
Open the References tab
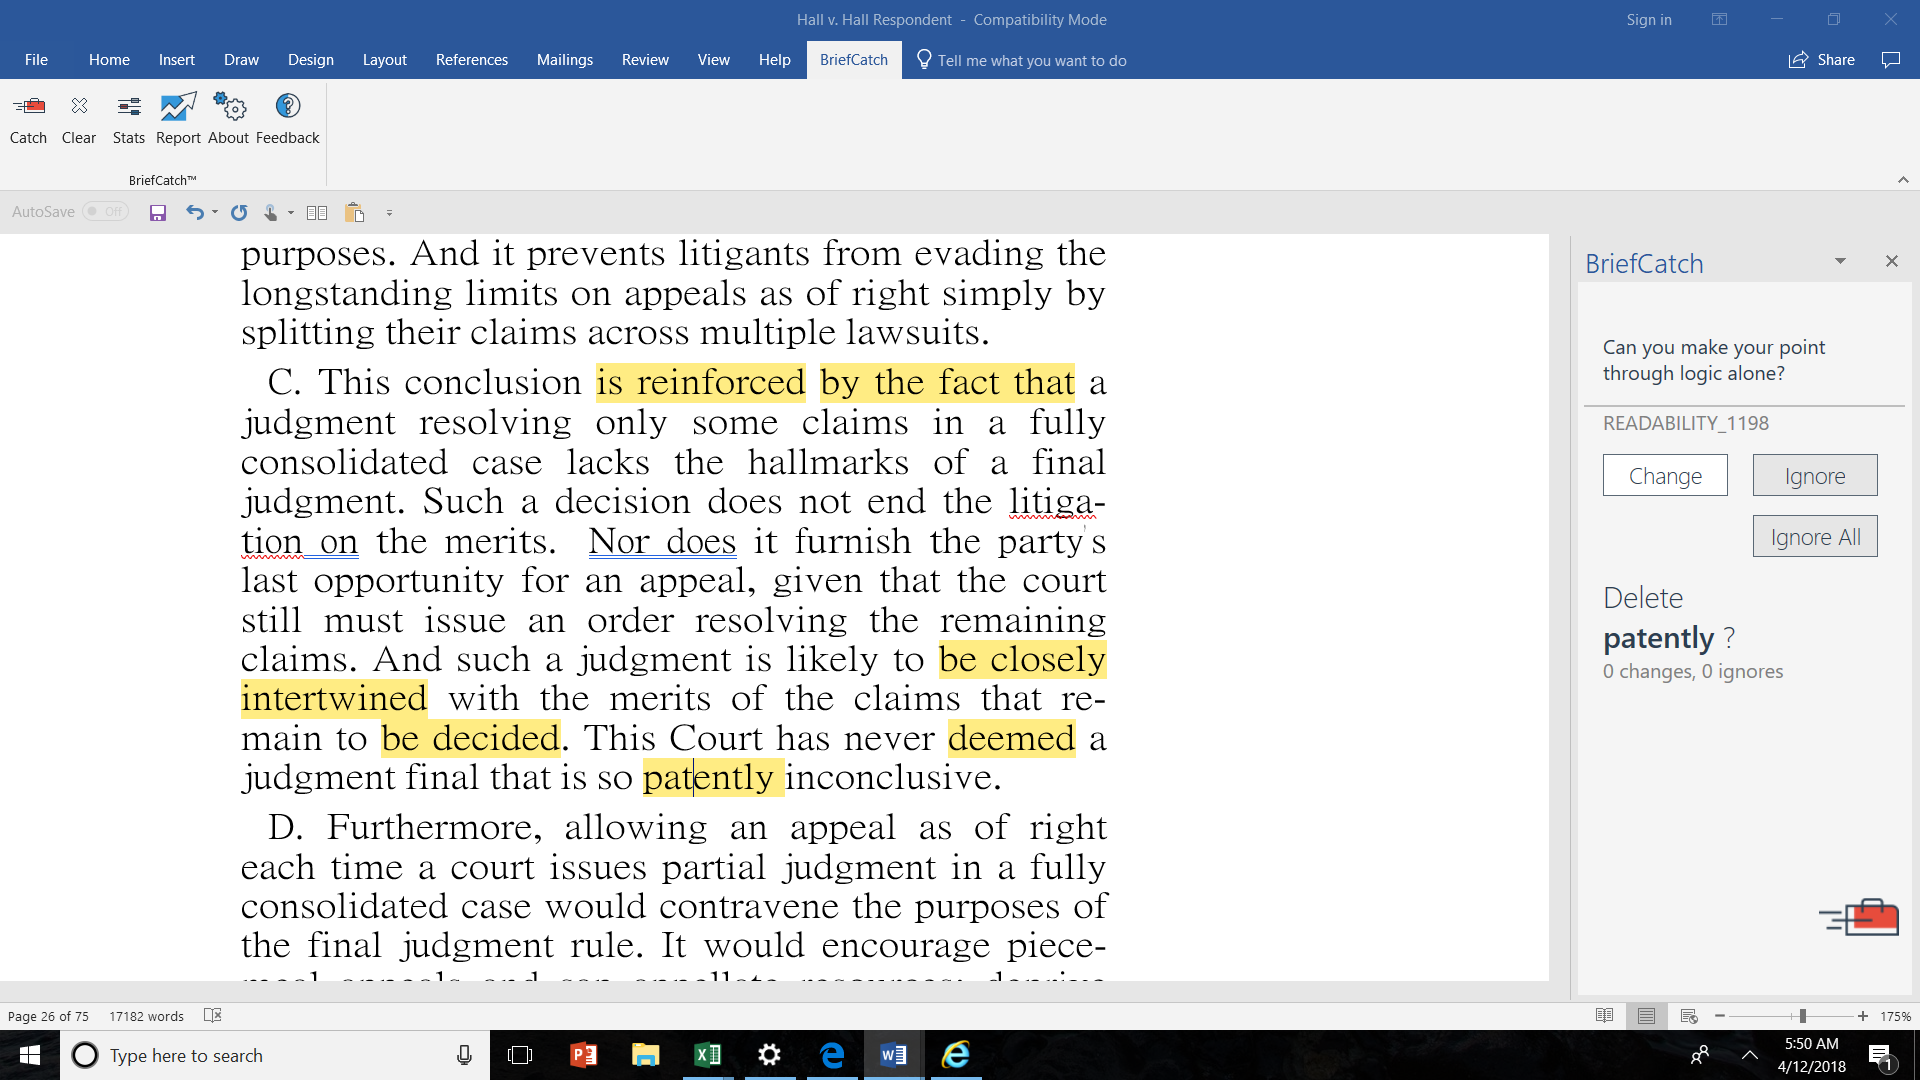(x=471, y=60)
